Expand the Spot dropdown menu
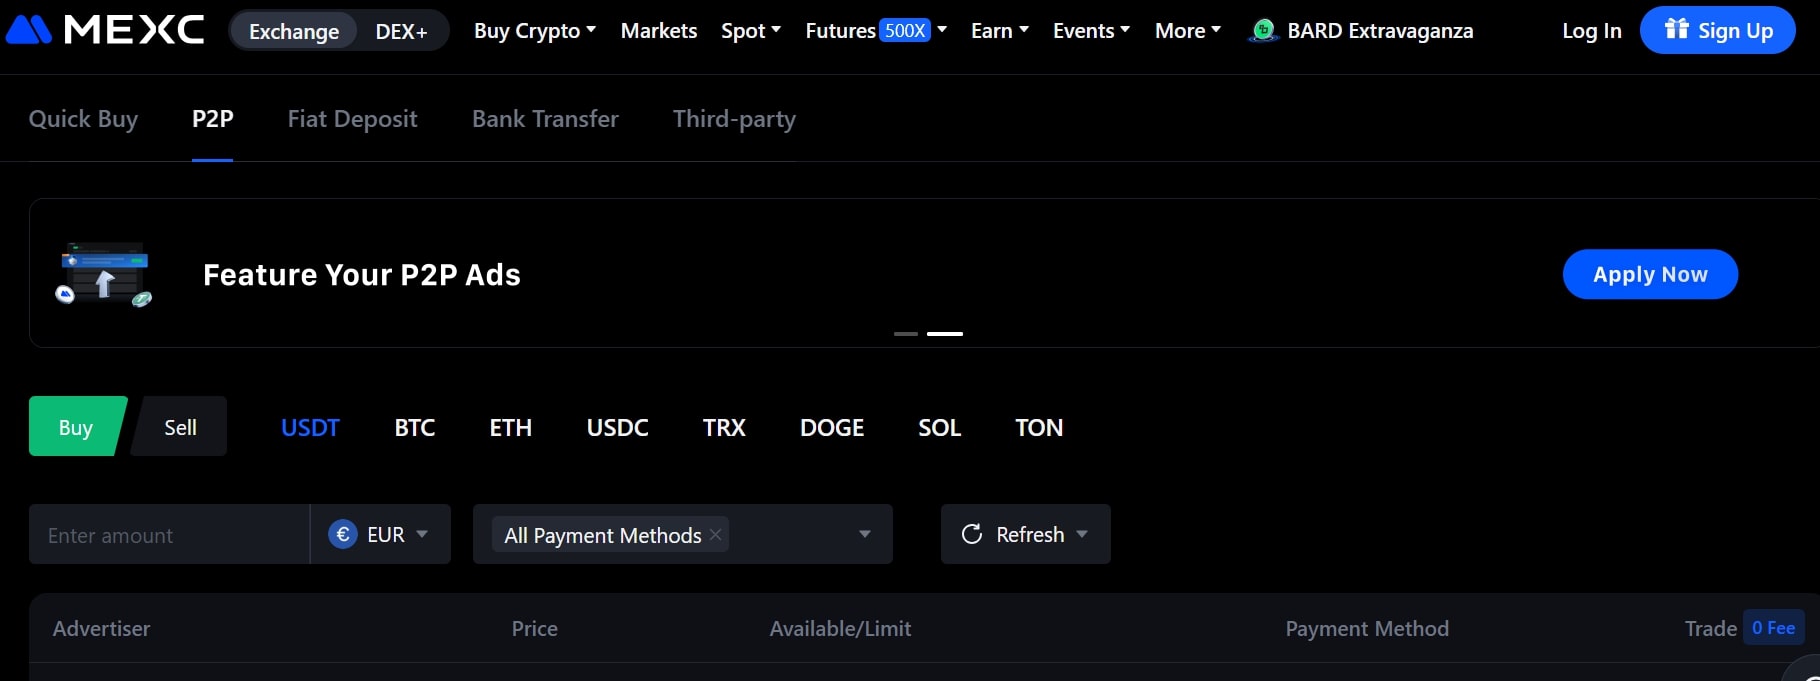Image resolution: width=1820 pixels, height=681 pixels. [751, 31]
